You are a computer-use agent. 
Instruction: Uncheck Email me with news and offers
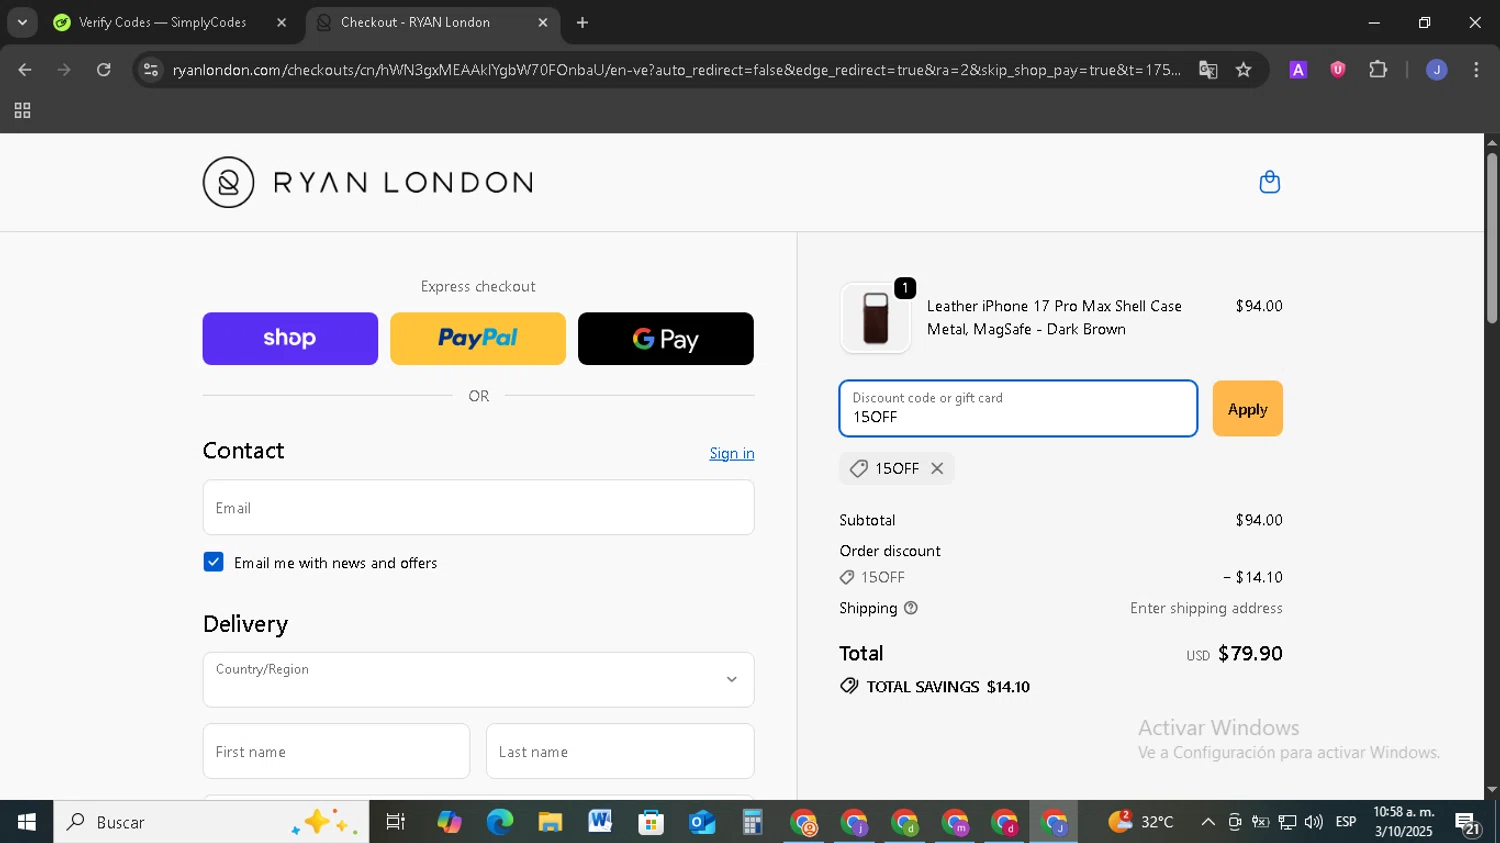tap(213, 562)
